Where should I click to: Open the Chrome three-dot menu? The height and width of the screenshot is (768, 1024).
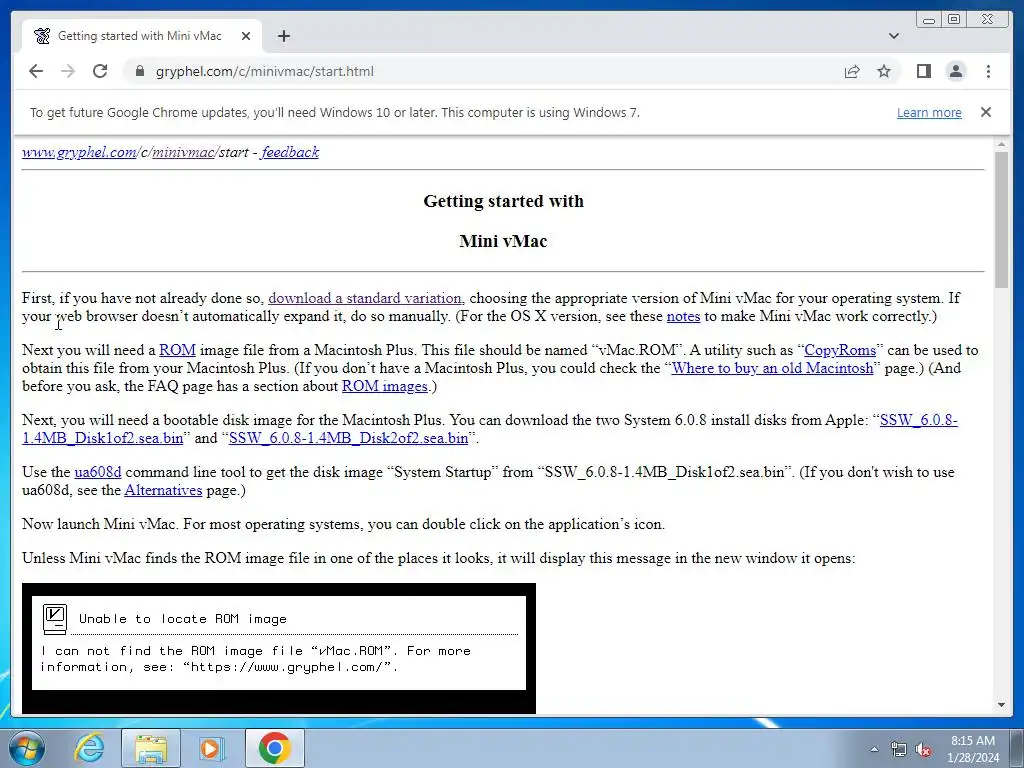(x=988, y=71)
